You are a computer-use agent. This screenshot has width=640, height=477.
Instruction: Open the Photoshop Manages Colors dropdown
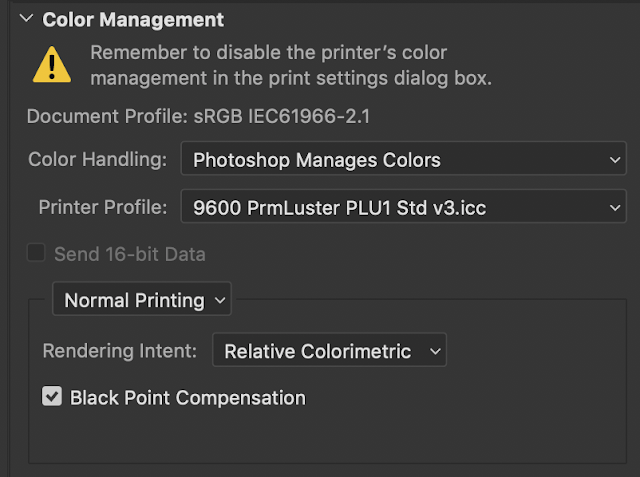tap(402, 159)
